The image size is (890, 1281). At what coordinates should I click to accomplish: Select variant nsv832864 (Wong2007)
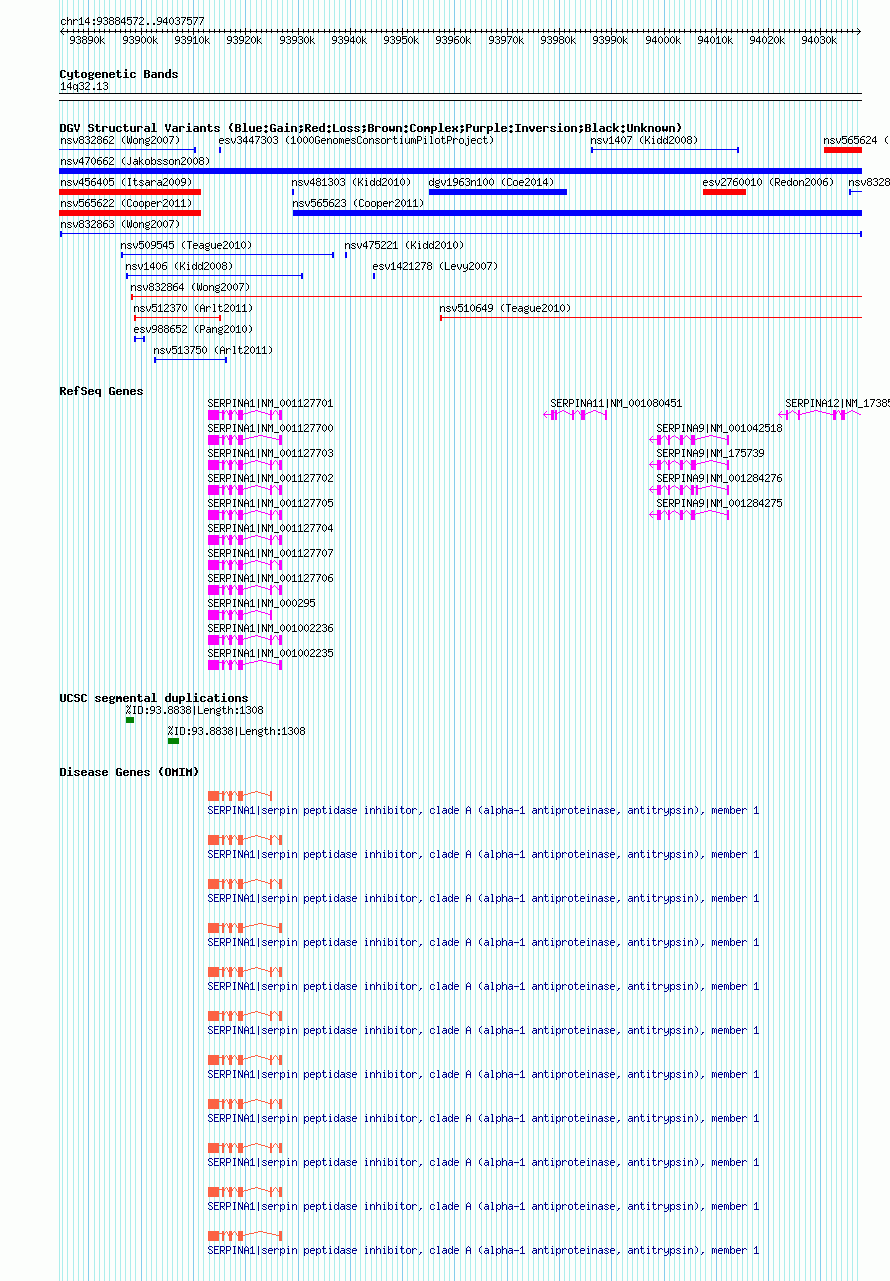pyautogui.click(x=190, y=288)
